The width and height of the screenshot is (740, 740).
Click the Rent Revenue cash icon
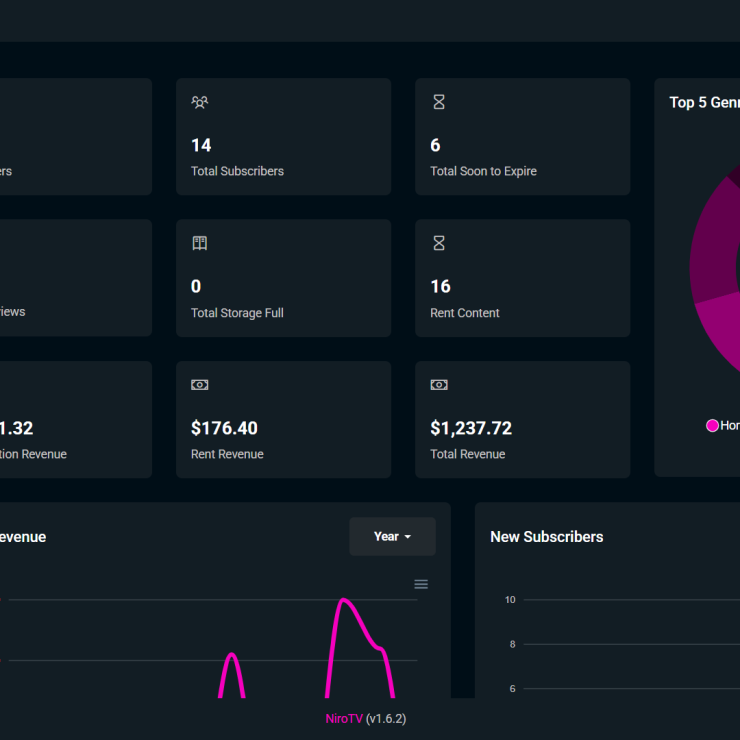(200, 385)
